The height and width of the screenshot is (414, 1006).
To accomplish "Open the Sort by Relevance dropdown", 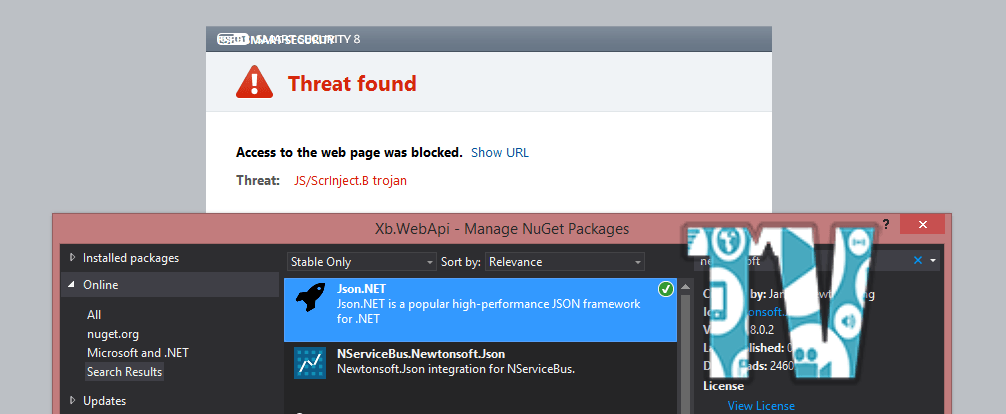I will pyautogui.click(x=566, y=262).
